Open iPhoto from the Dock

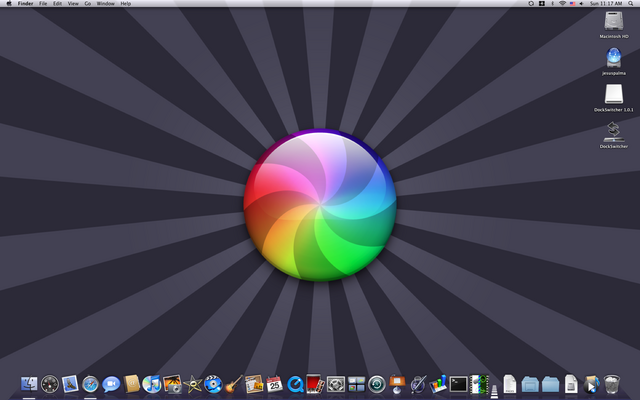point(172,384)
